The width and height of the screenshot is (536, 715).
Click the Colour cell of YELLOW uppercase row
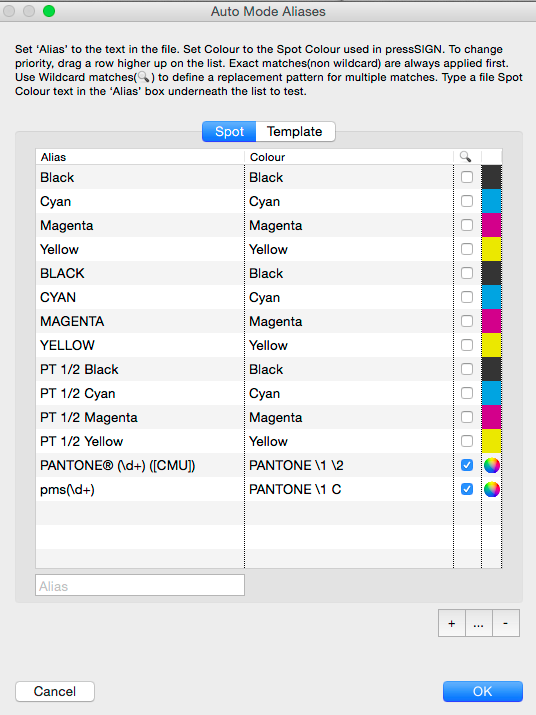(349, 345)
